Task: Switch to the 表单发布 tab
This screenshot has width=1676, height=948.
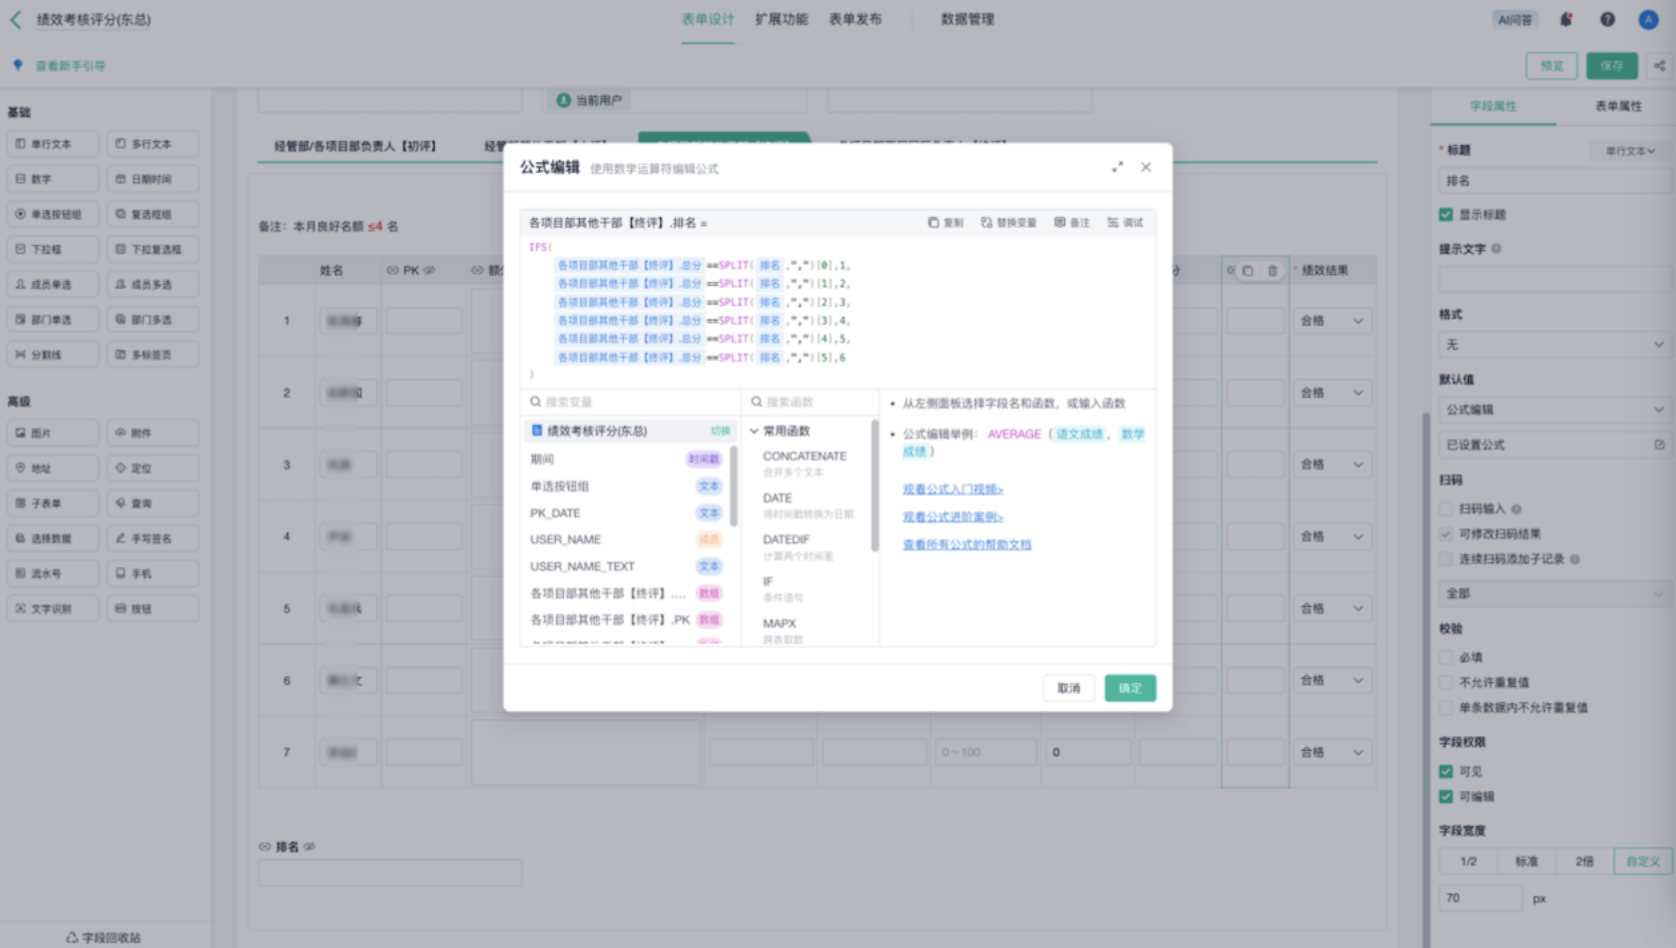Action: click(856, 19)
